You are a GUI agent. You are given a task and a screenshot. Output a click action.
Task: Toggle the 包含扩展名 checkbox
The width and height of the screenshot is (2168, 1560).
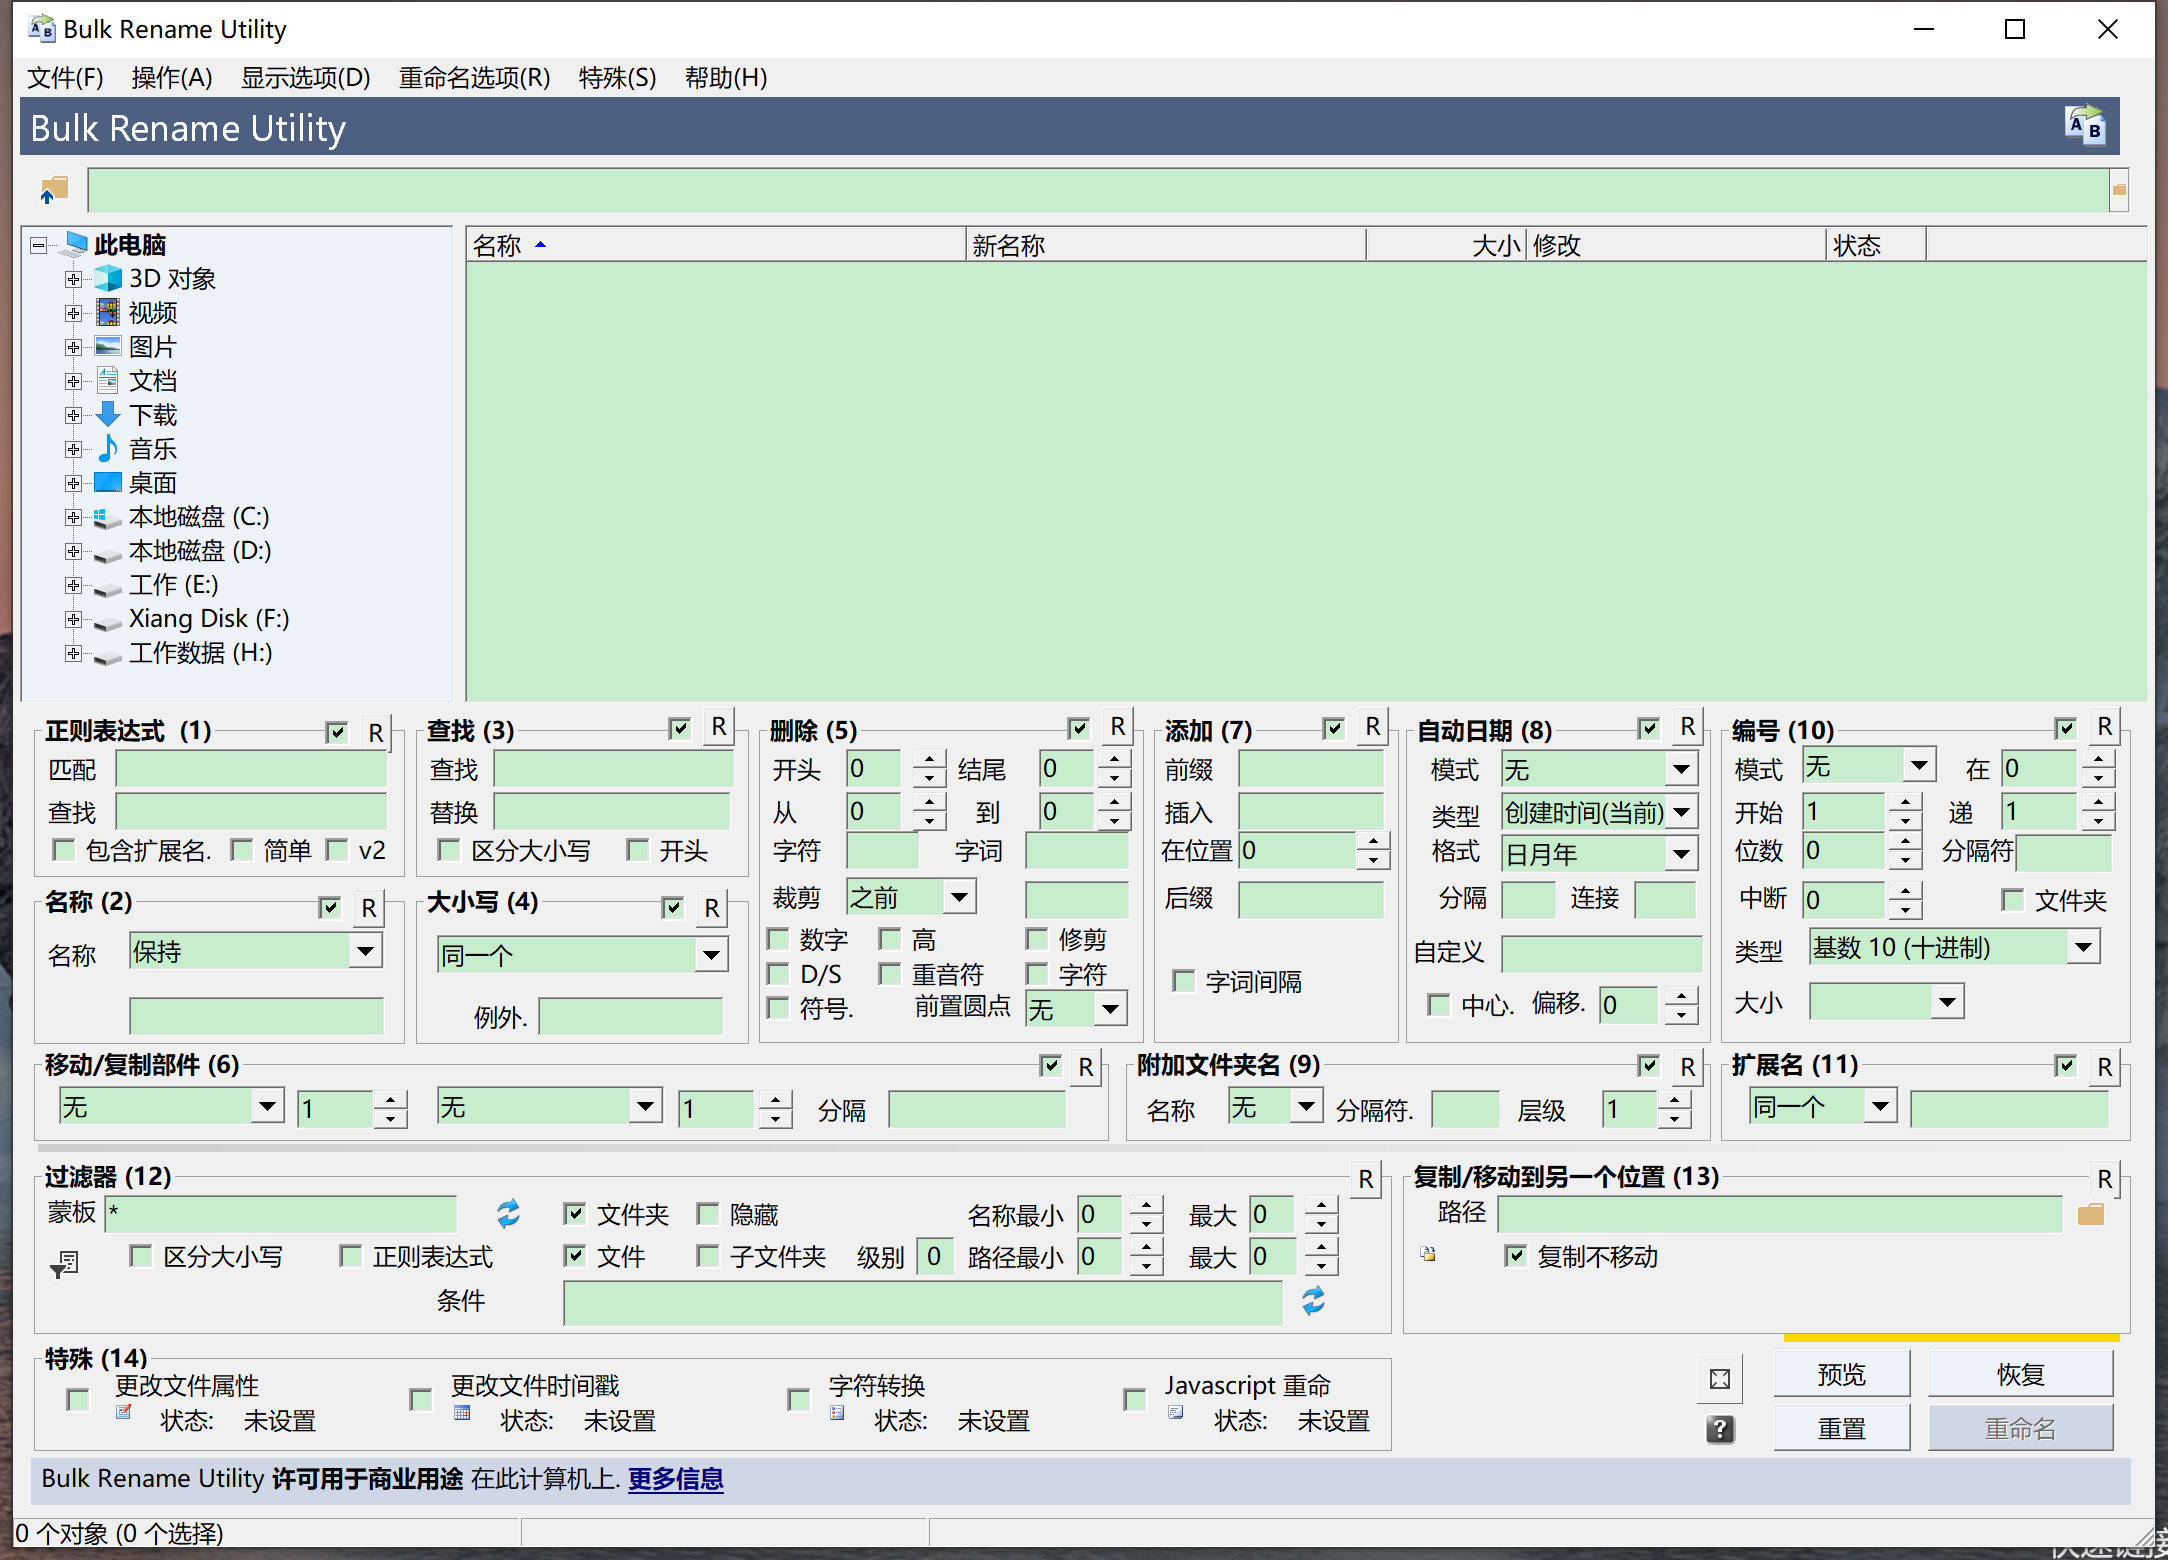pos(63,850)
